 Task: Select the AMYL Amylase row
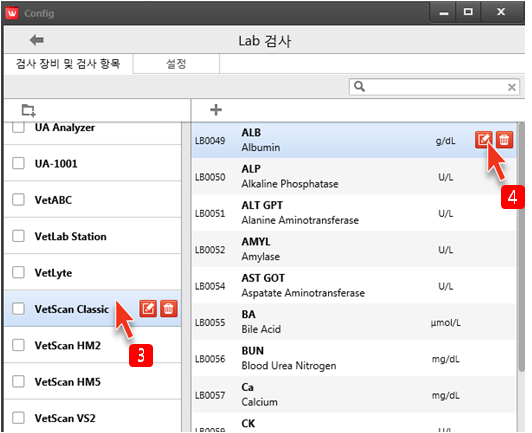tap(354, 249)
